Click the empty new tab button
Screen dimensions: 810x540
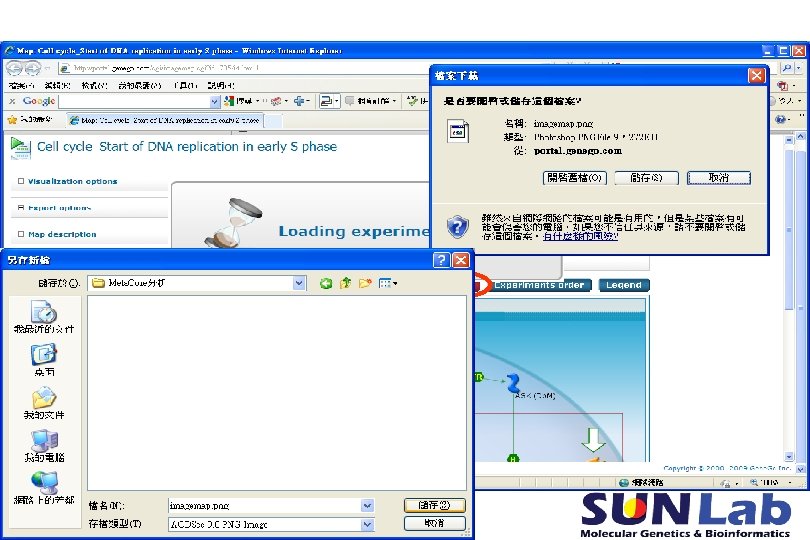point(273,120)
